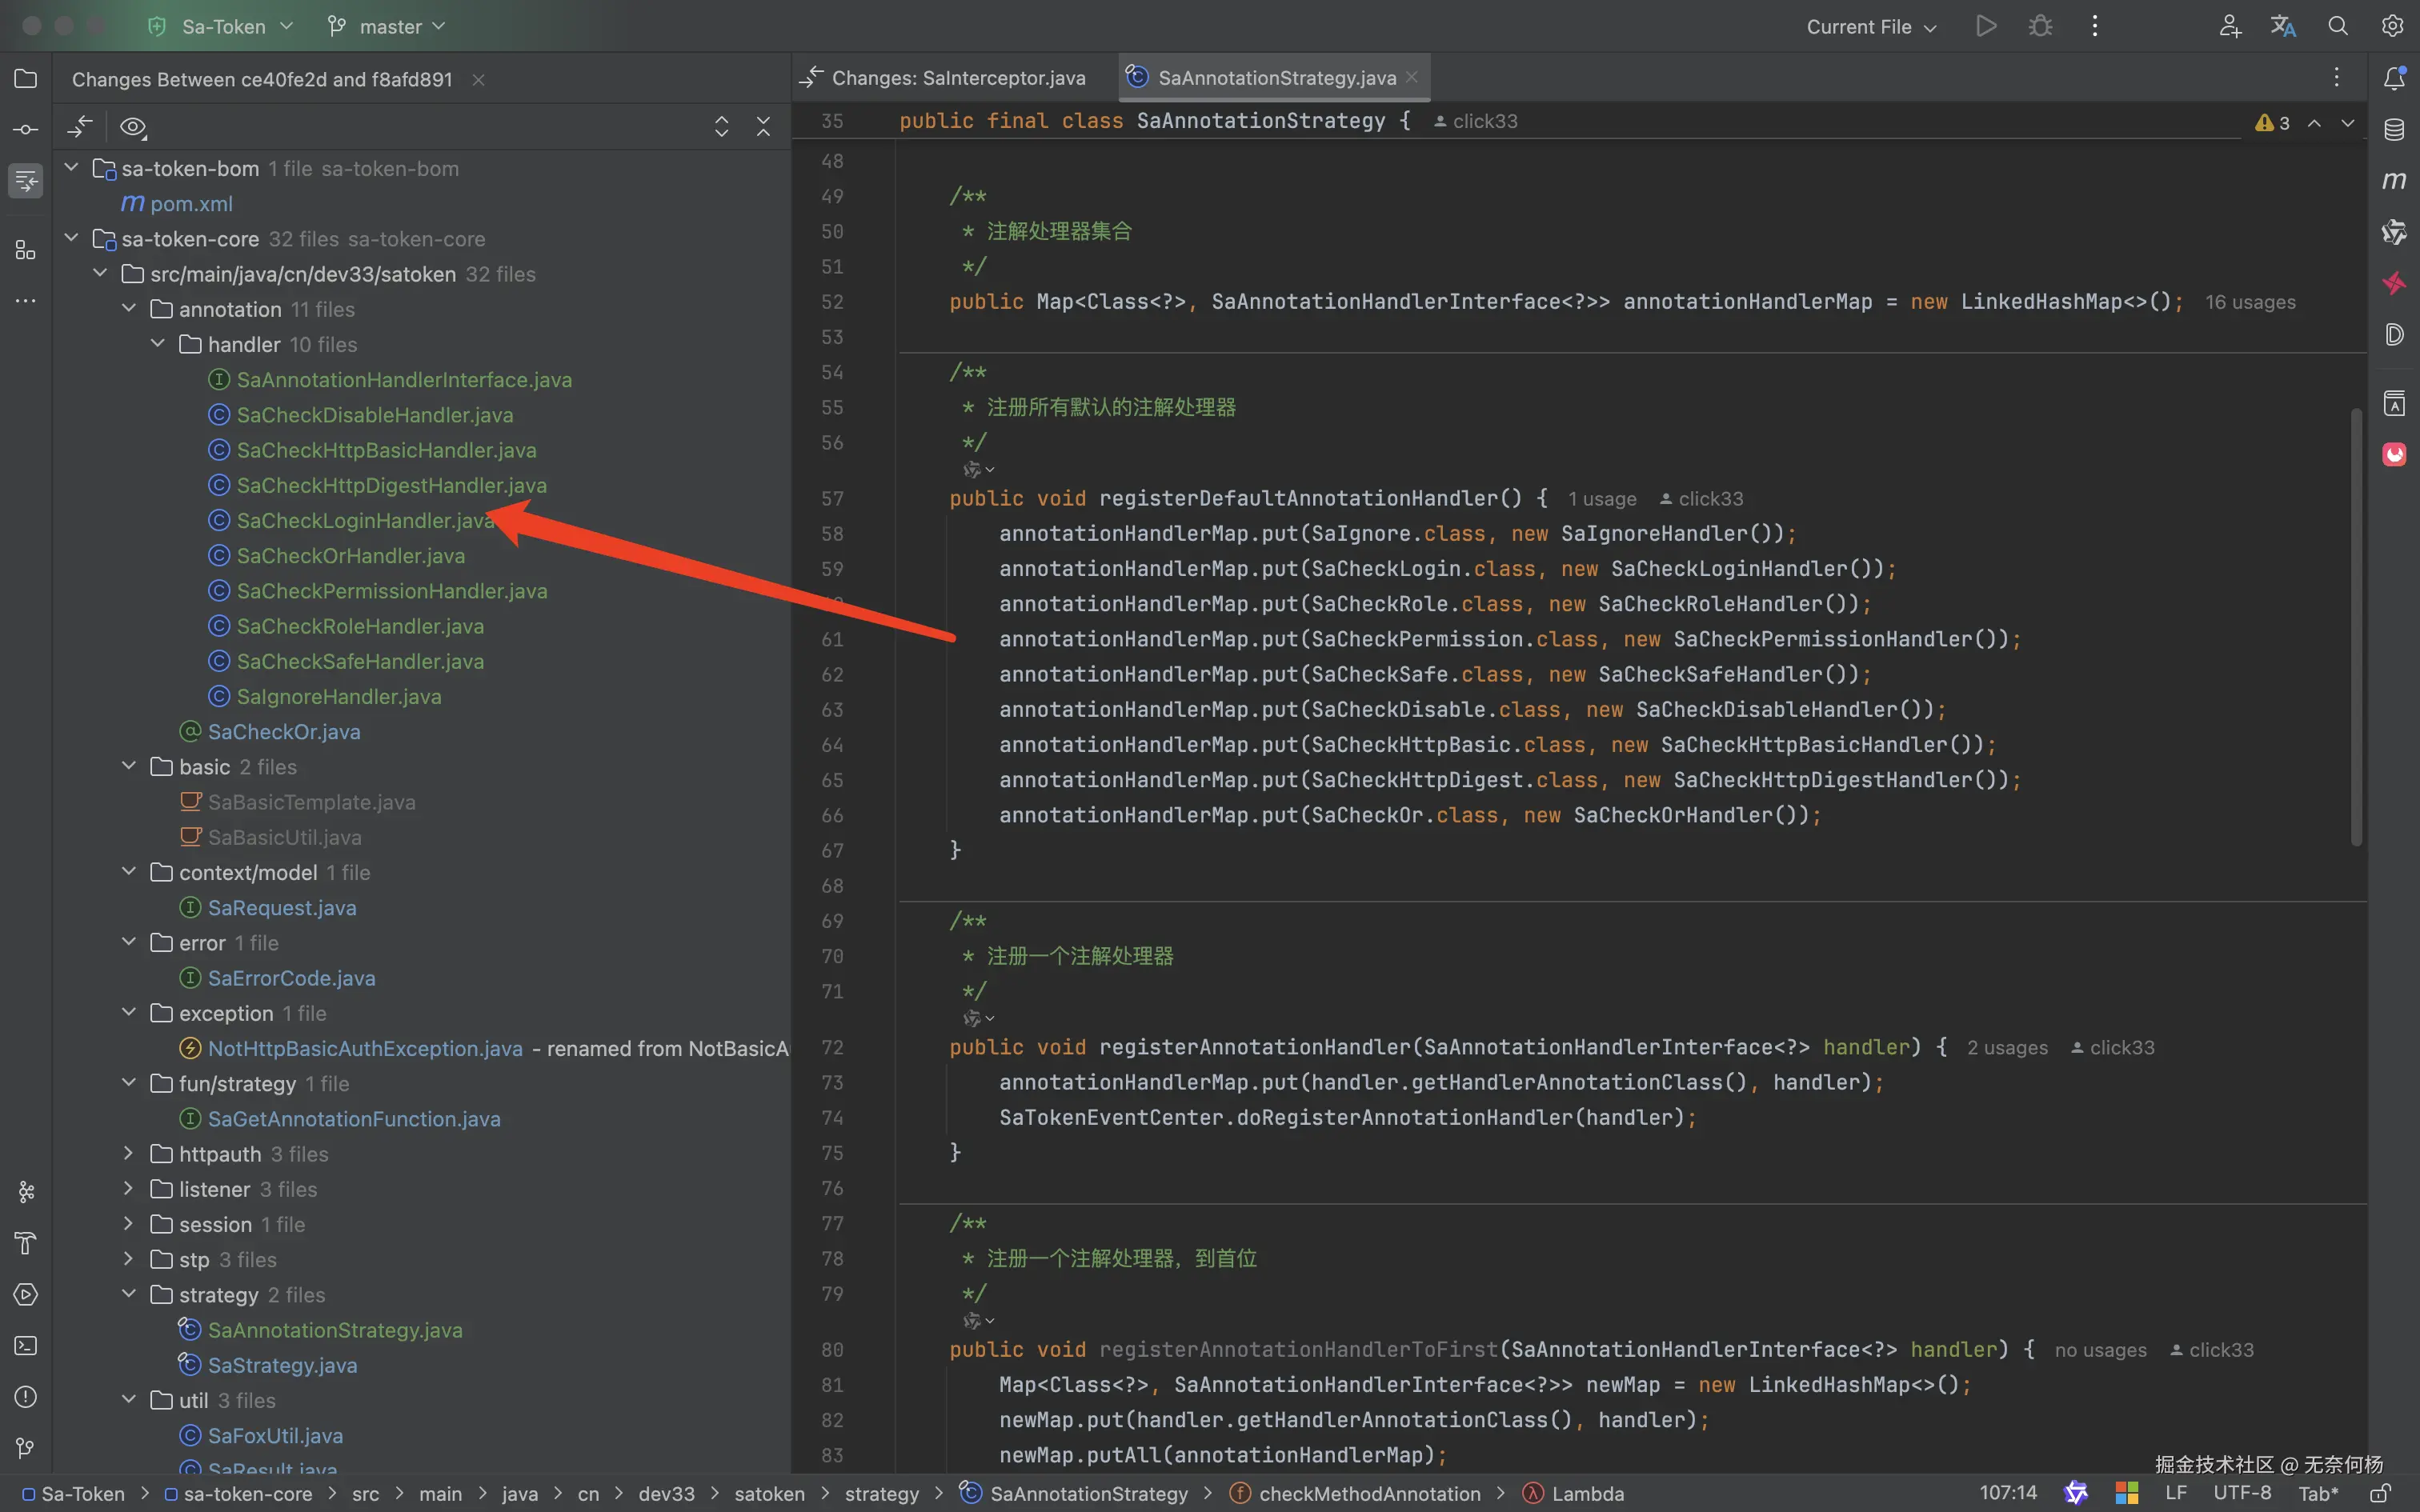Close the SaAnnotationStrategy.java tab

(1411, 77)
